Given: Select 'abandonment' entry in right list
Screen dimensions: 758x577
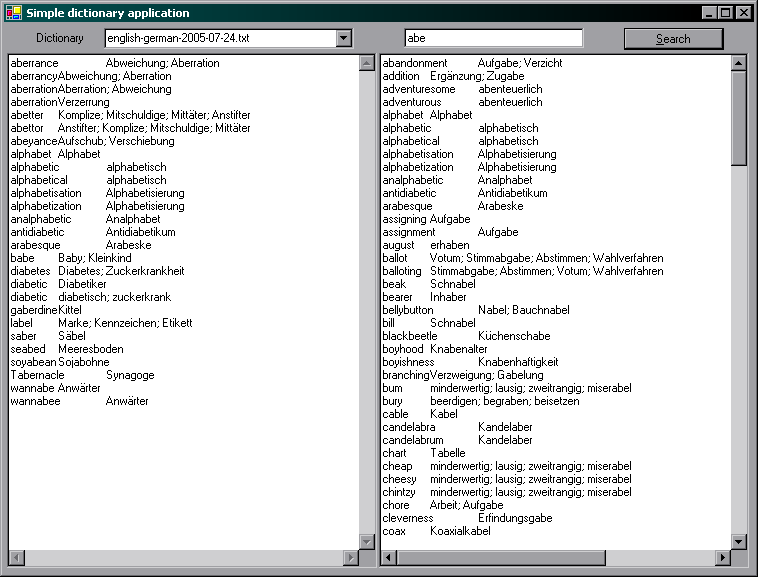Looking at the screenshot, I should point(472,63).
